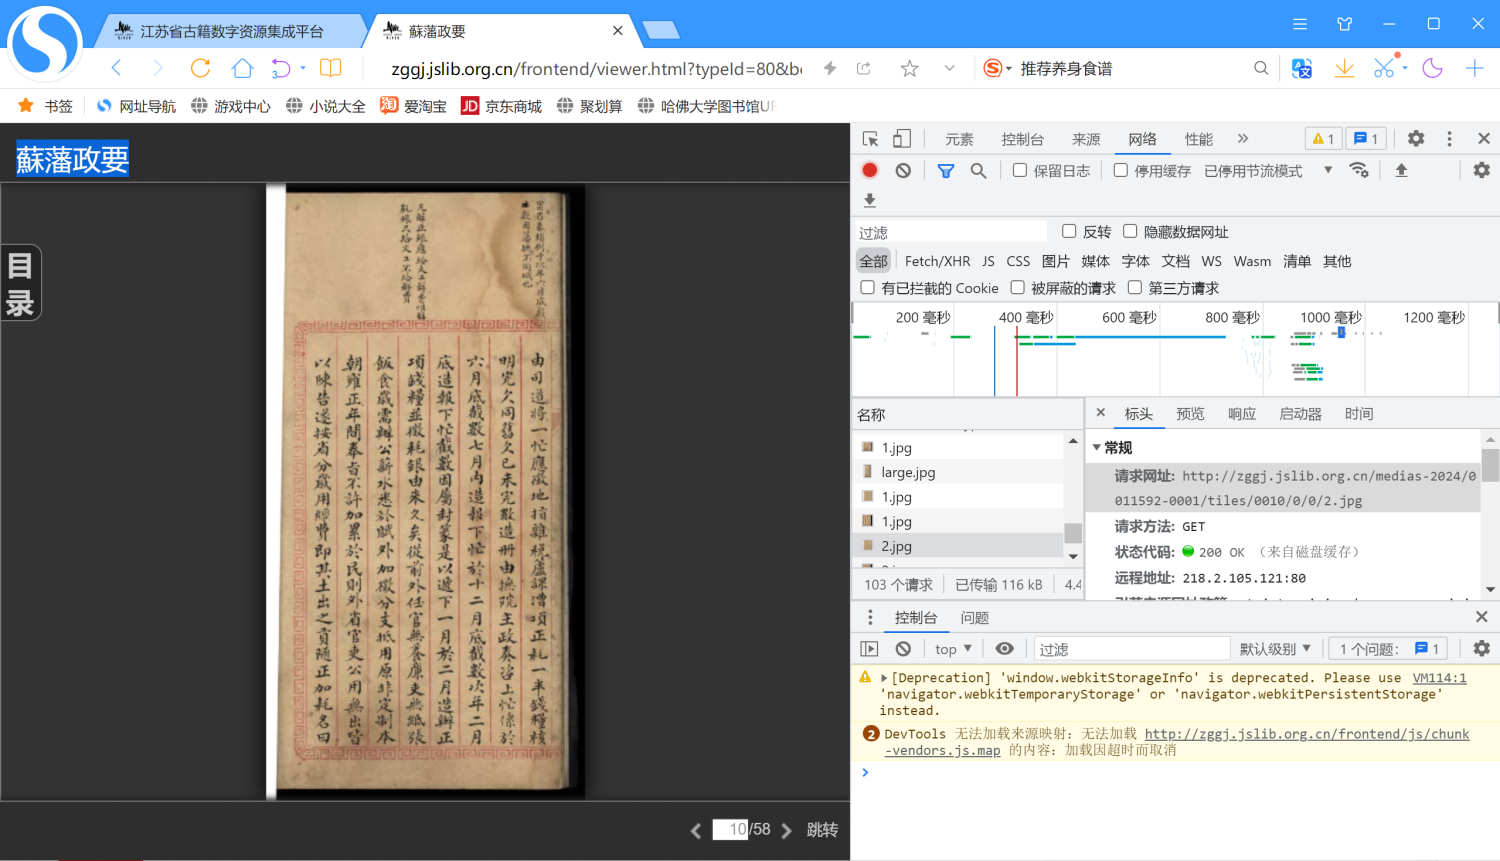This screenshot has width=1500, height=861.
Task: Open the 已停用节流模式 throttling dropdown
Action: click(x=1267, y=171)
